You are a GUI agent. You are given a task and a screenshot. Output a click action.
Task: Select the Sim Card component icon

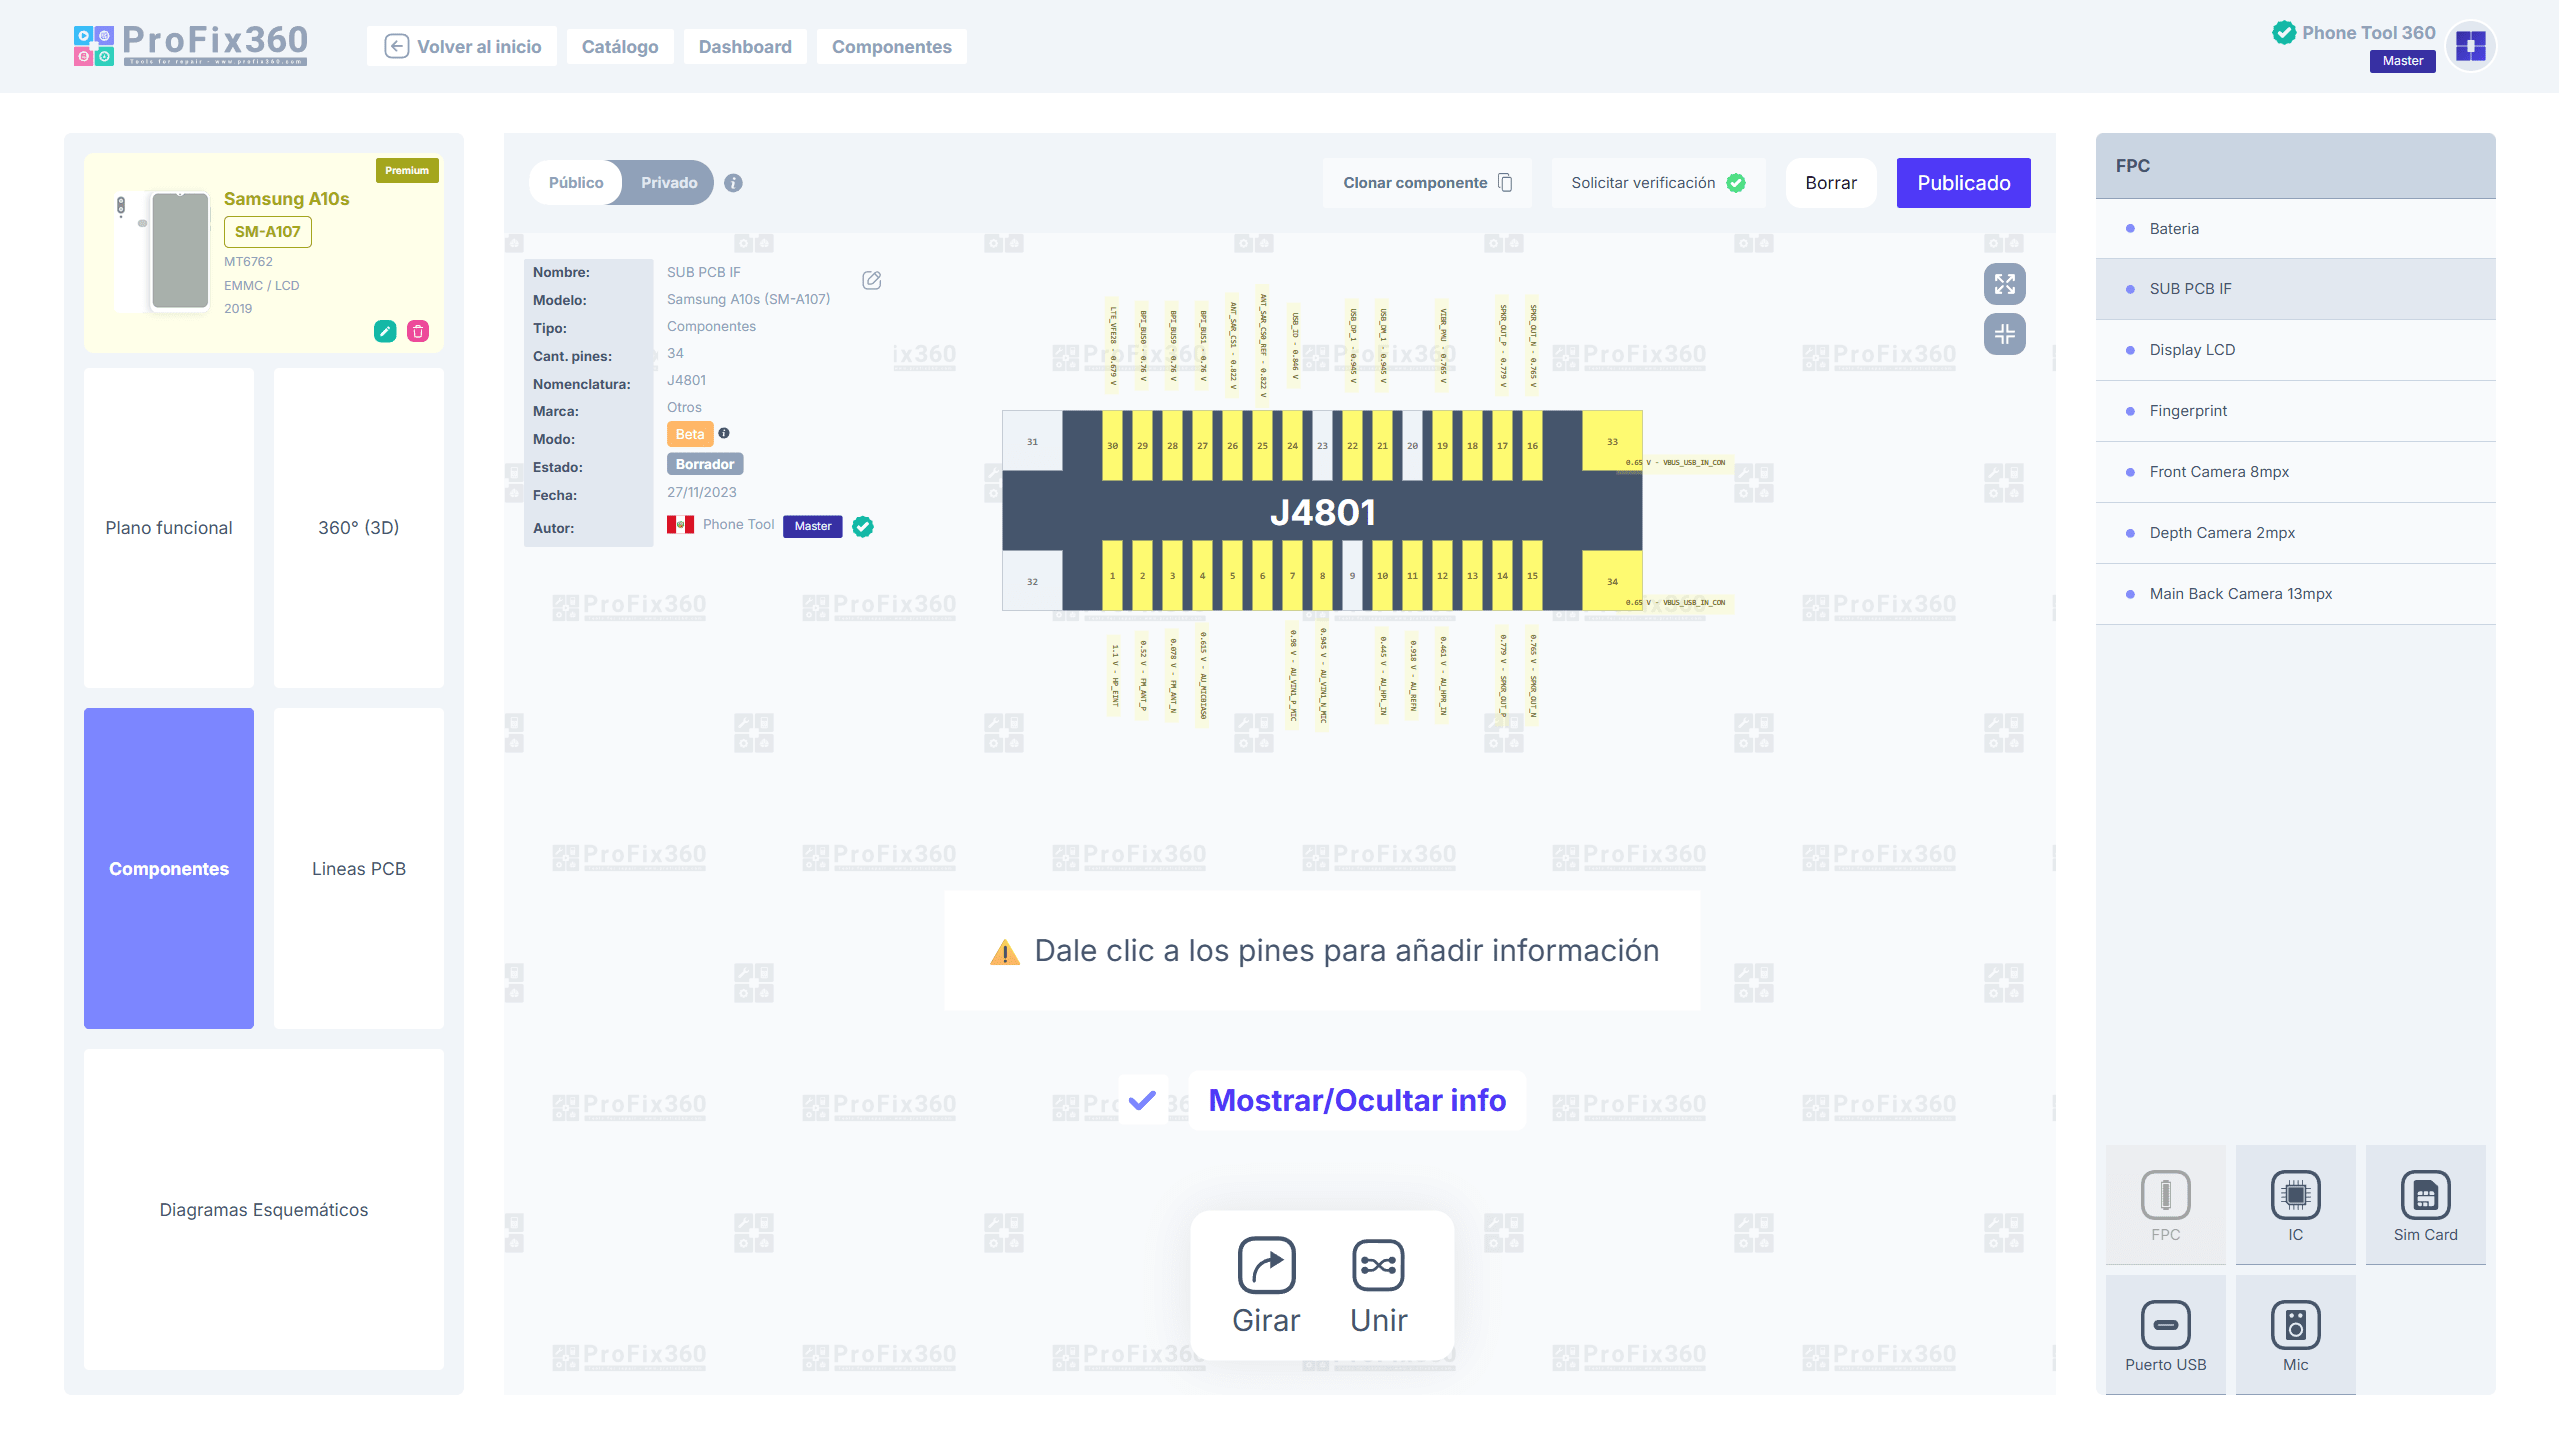click(x=2425, y=1195)
